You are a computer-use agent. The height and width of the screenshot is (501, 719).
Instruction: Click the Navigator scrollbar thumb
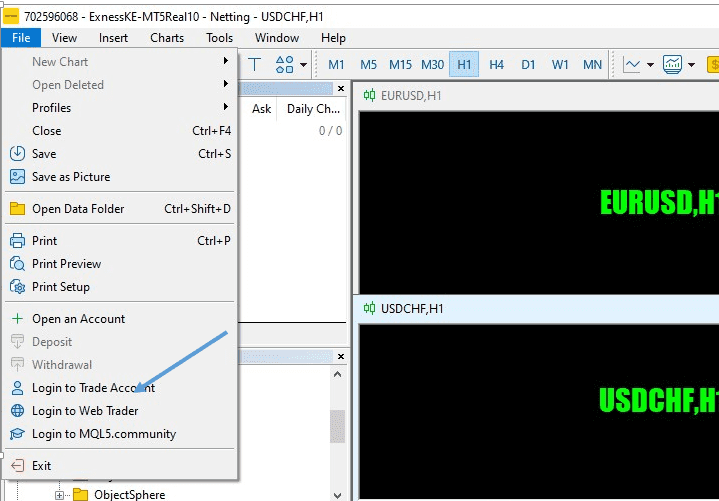click(338, 426)
